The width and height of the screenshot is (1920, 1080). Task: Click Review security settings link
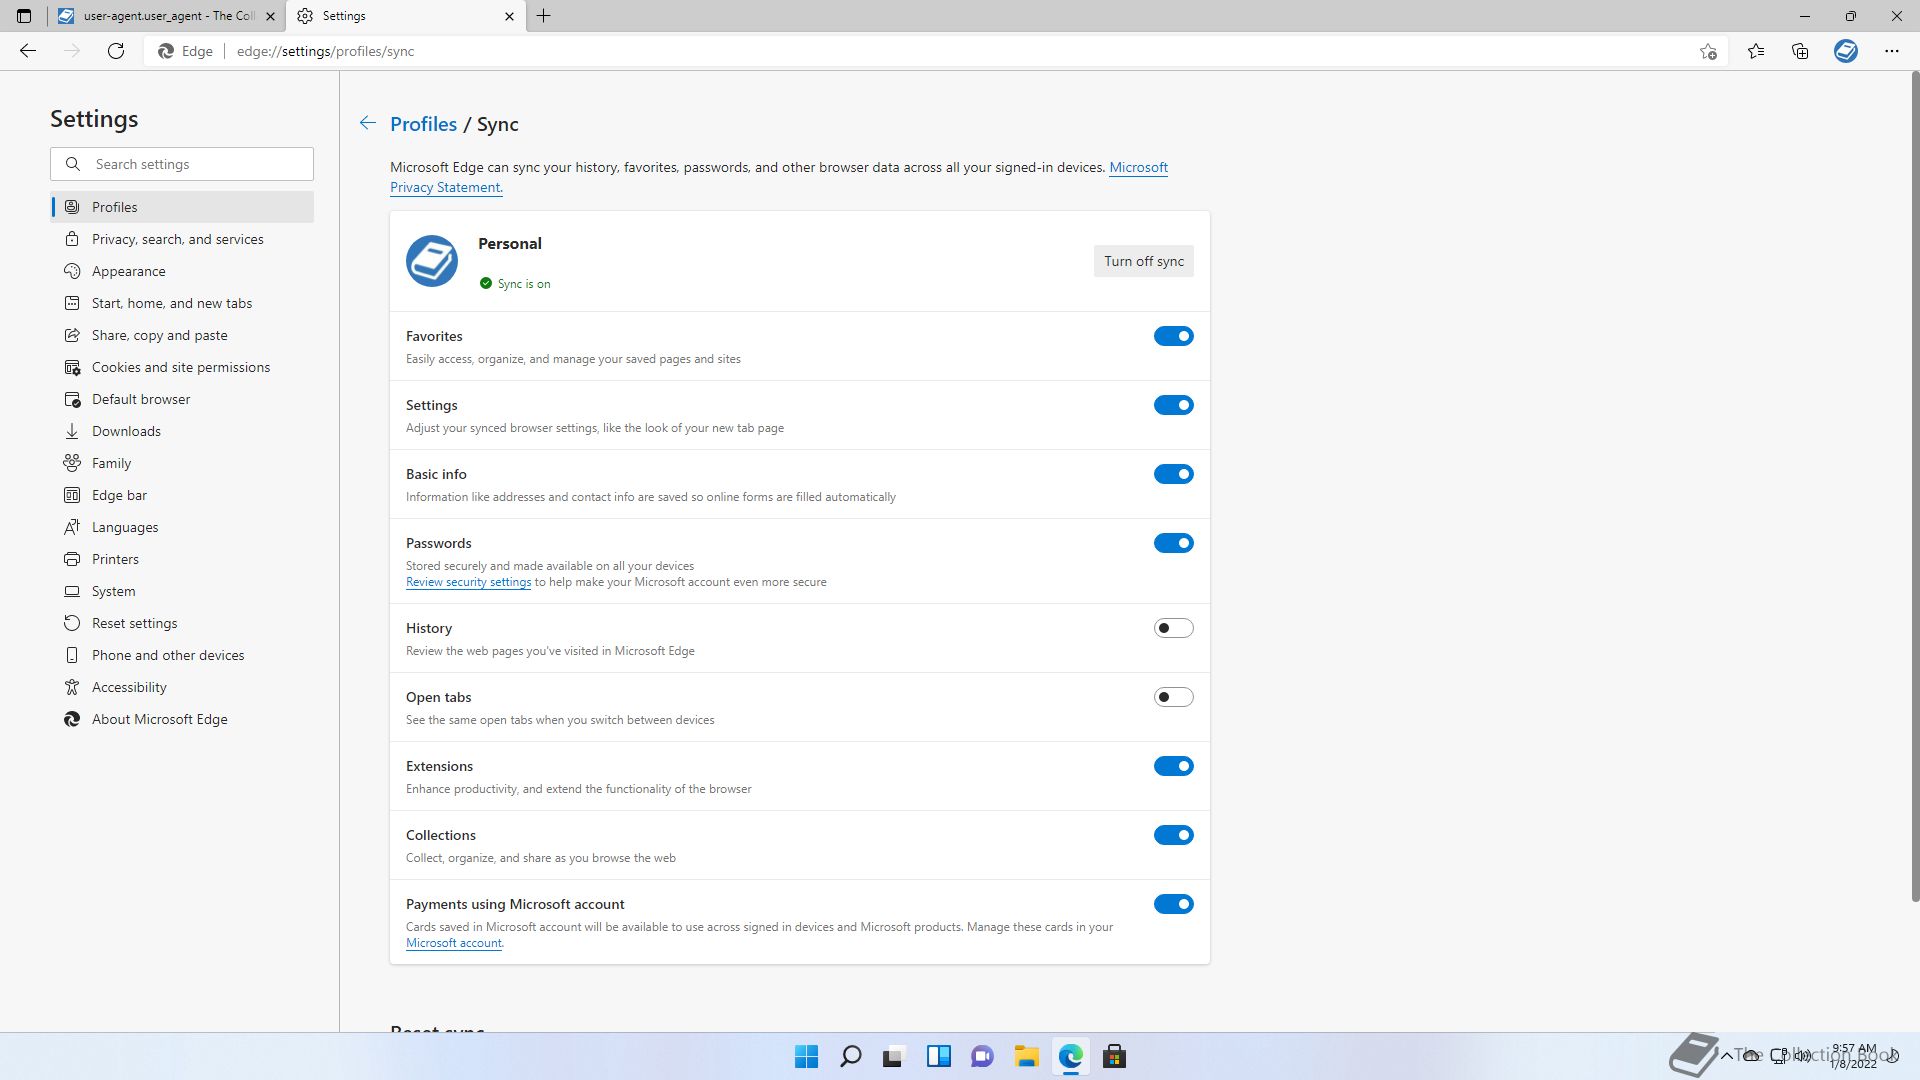(468, 582)
